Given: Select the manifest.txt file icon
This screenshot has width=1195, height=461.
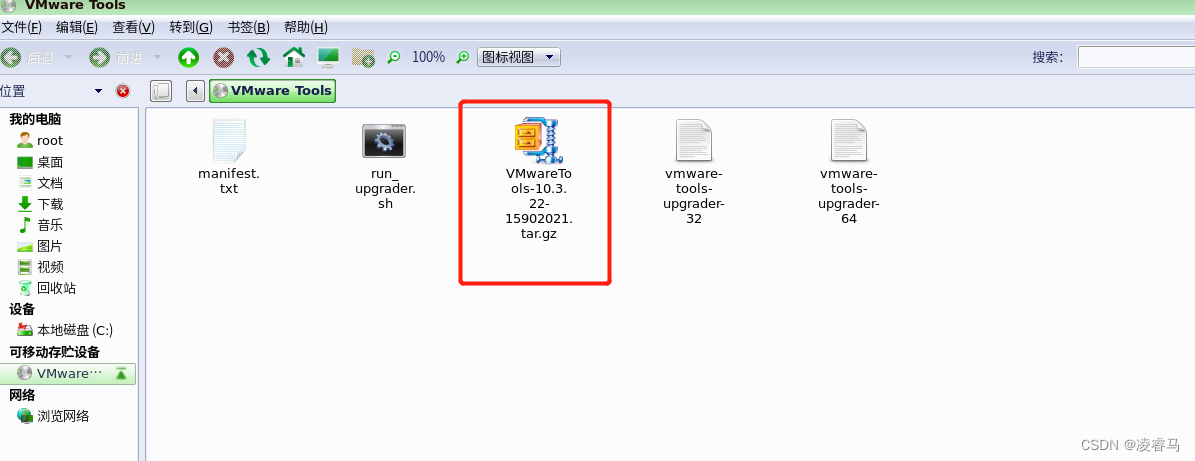Looking at the screenshot, I should pyautogui.click(x=229, y=141).
